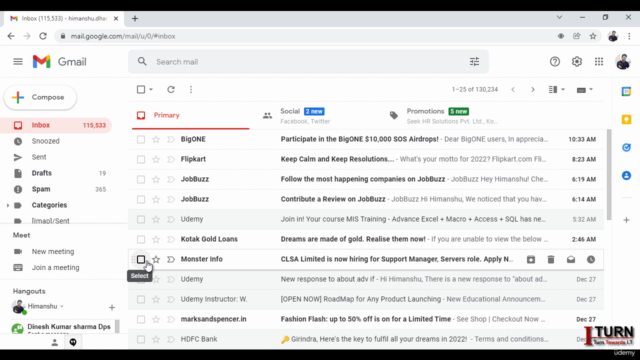This screenshot has height=360, width=640.
Task: Compose a new email
Action: click(40, 97)
